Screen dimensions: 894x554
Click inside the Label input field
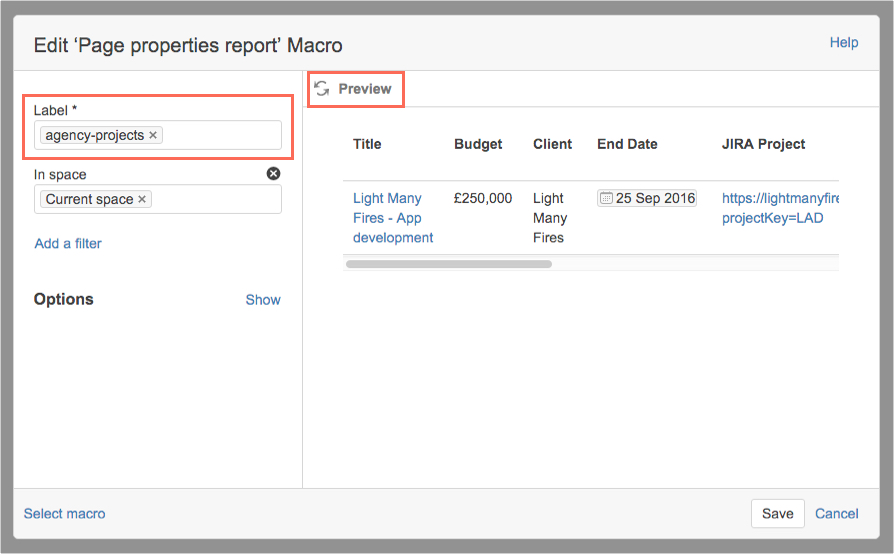point(220,135)
